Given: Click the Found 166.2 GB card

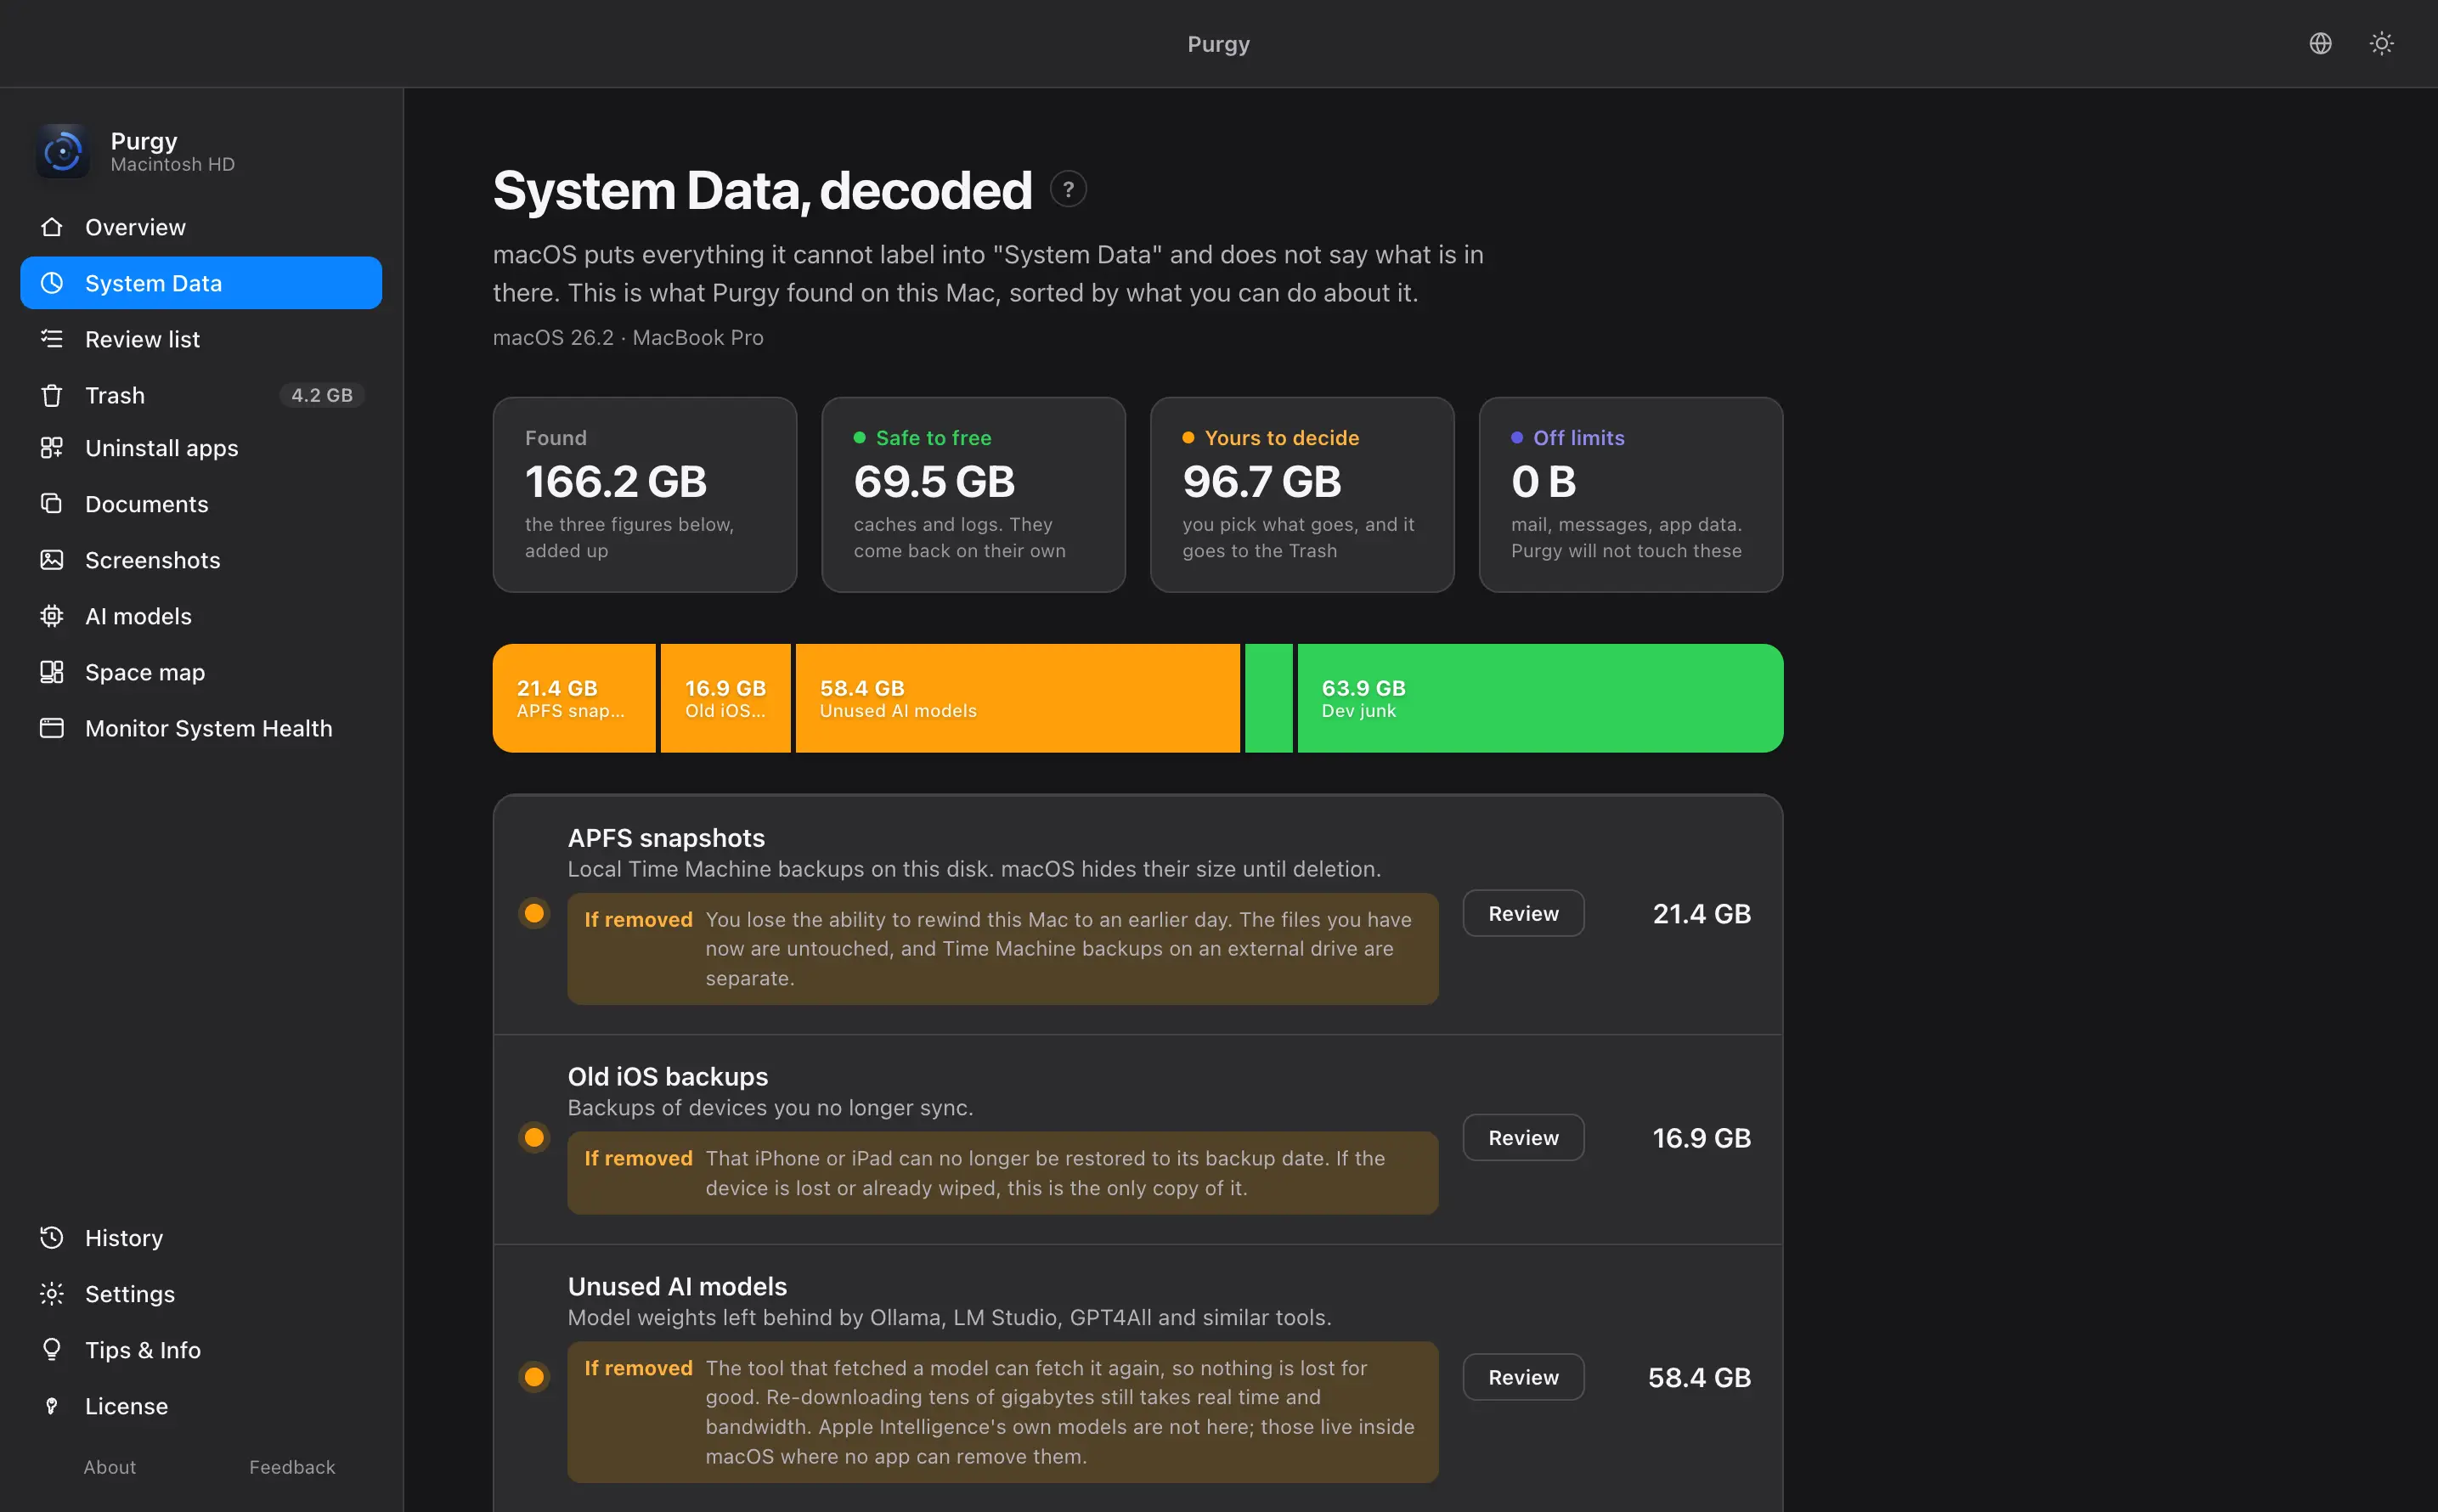Looking at the screenshot, I should click(645, 495).
